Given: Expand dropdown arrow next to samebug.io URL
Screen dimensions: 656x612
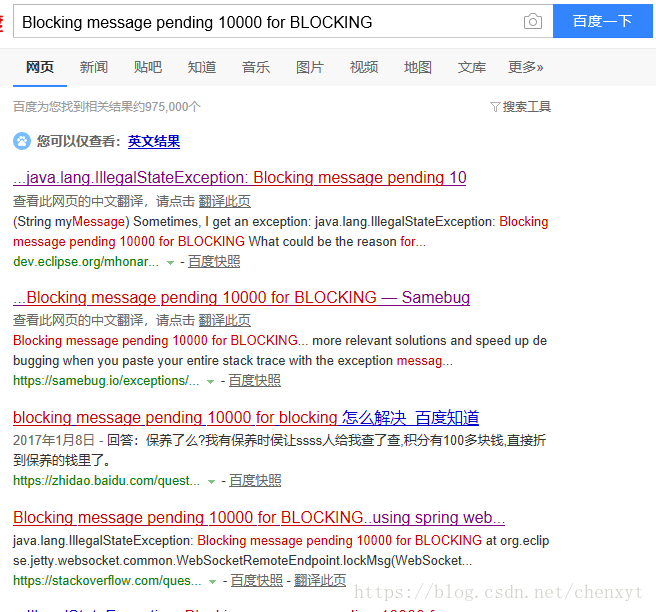Looking at the screenshot, I should tap(210, 382).
